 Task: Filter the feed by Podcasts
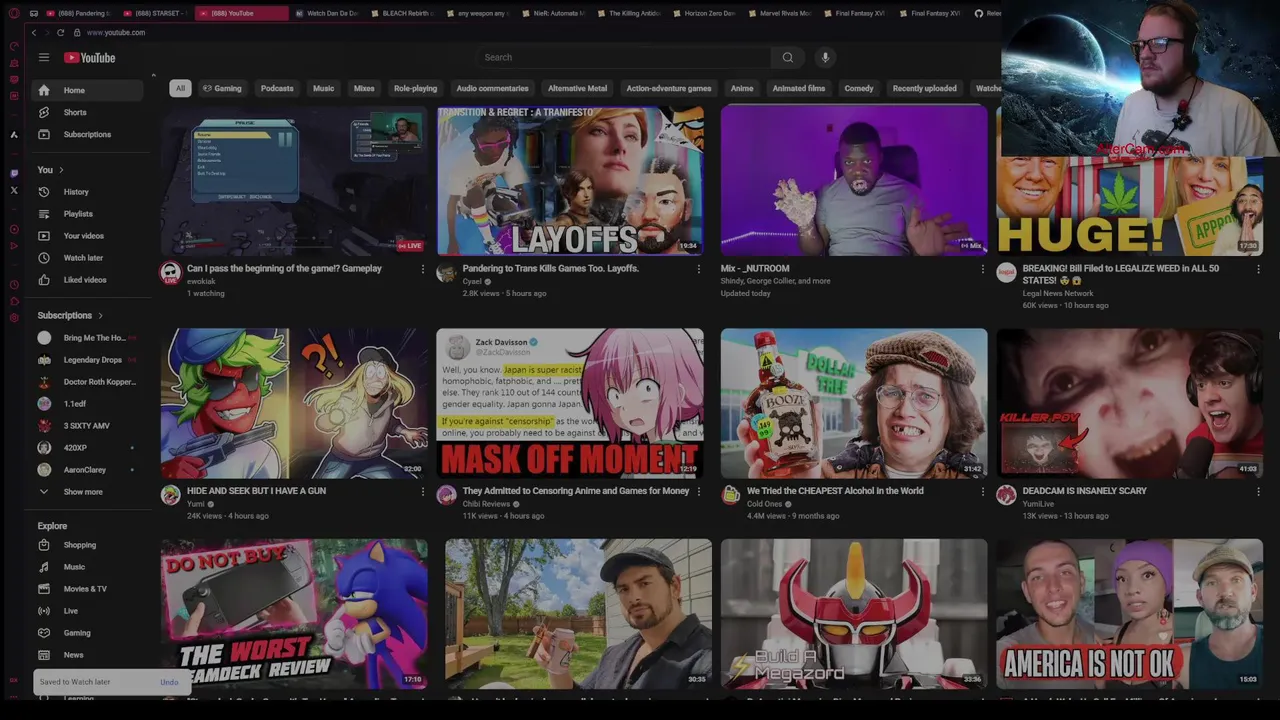click(277, 89)
